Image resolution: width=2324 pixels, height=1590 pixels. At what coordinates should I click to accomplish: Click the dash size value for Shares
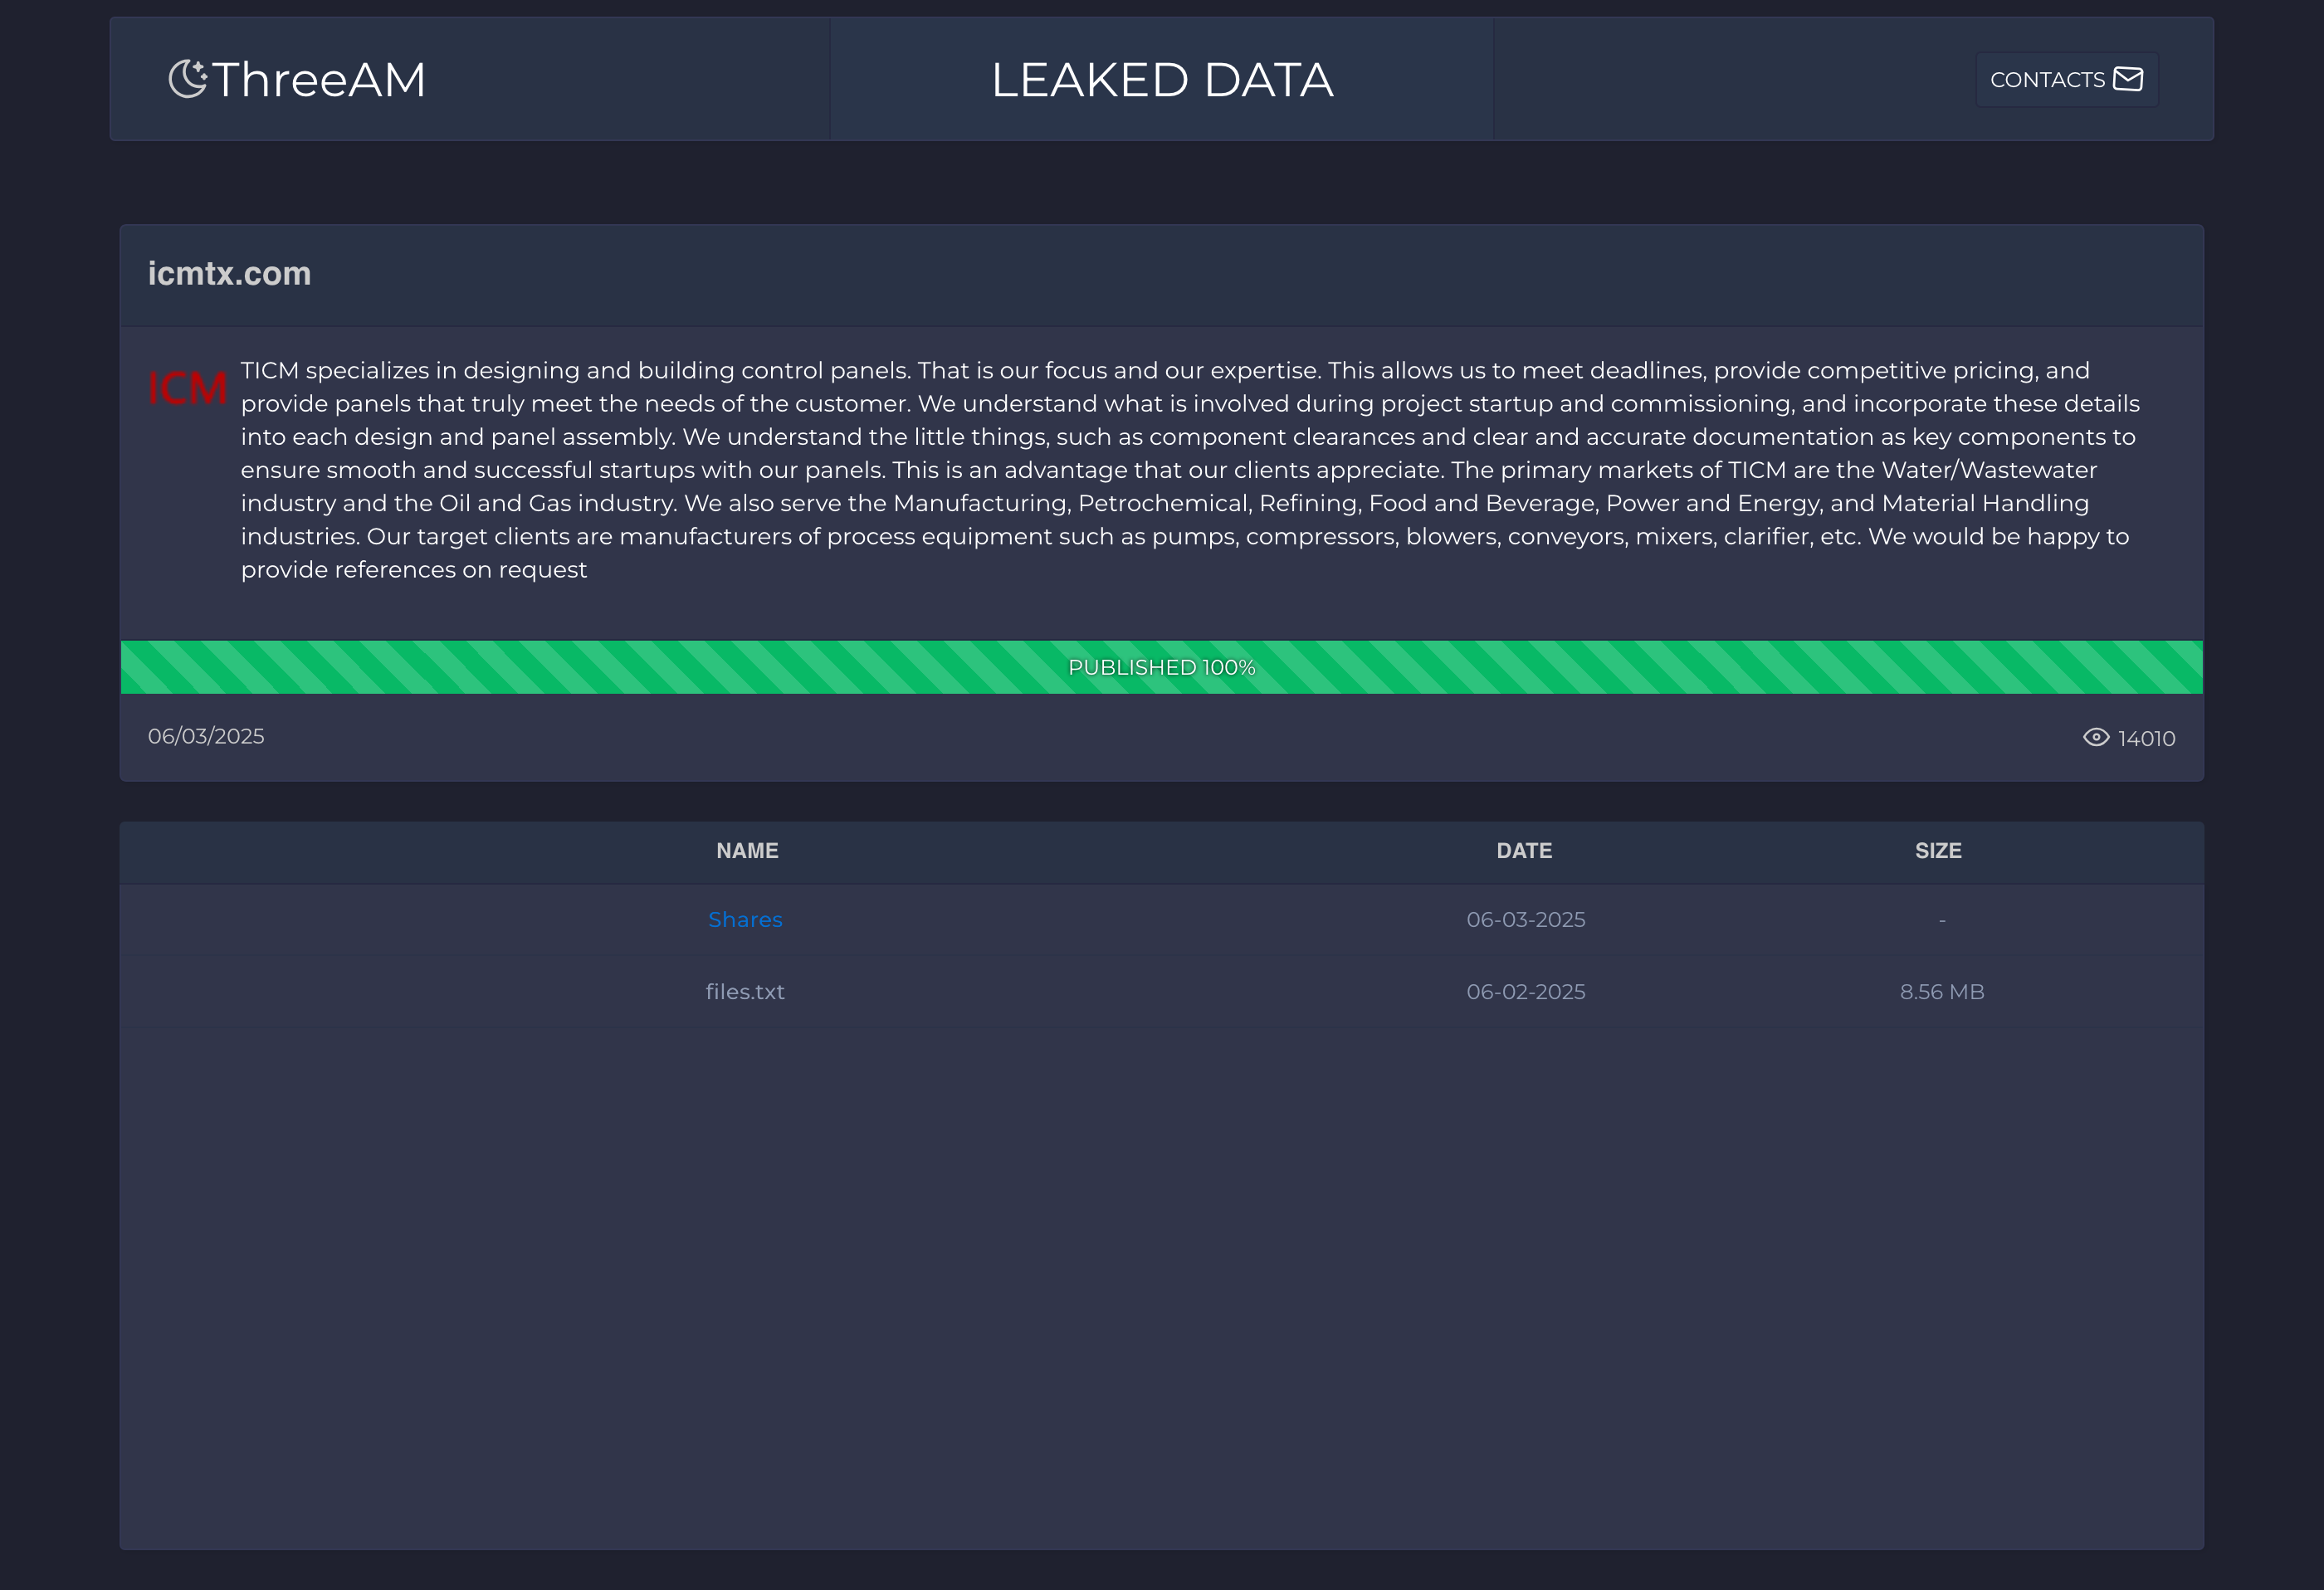tap(1942, 920)
